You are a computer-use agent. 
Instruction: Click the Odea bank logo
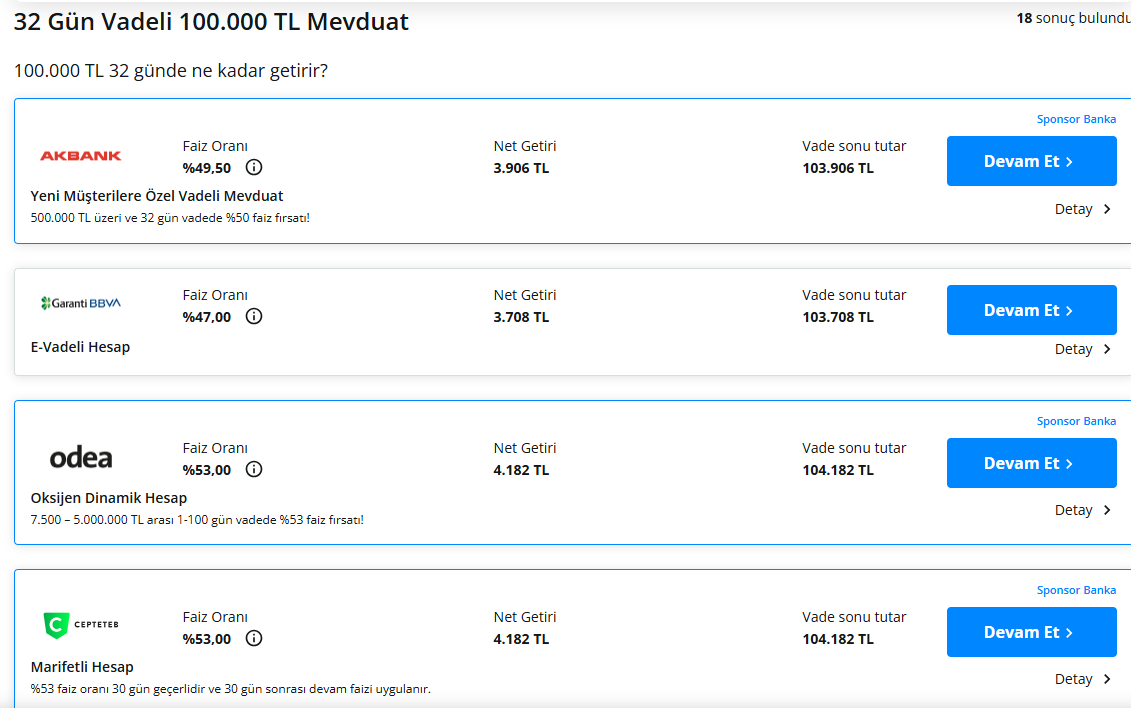(x=81, y=458)
